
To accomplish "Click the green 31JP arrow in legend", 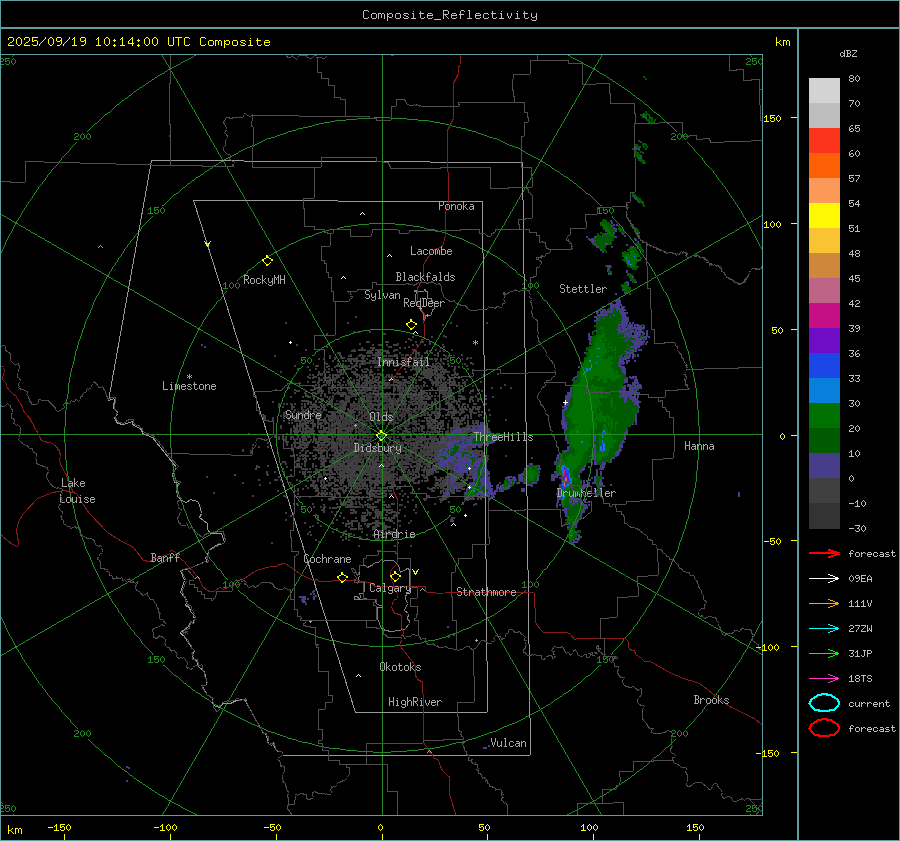I will click(x=824, y=653).
